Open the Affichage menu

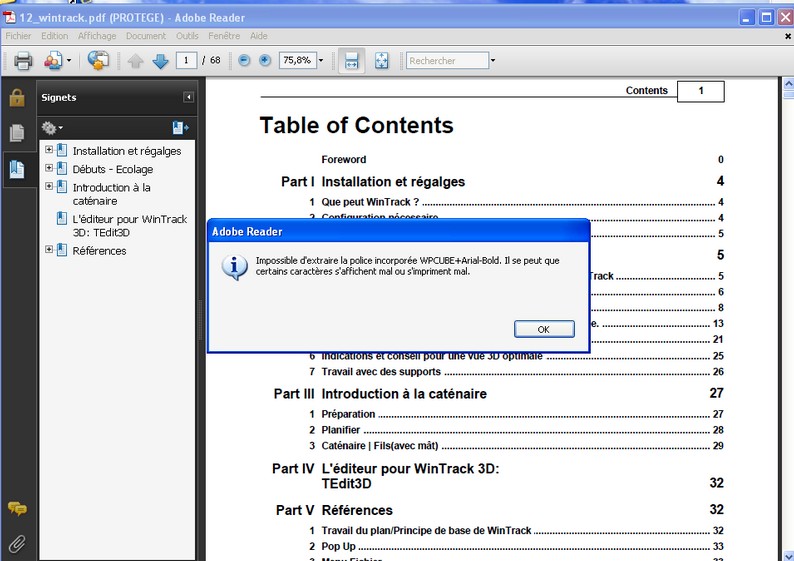tap(97, 36)
